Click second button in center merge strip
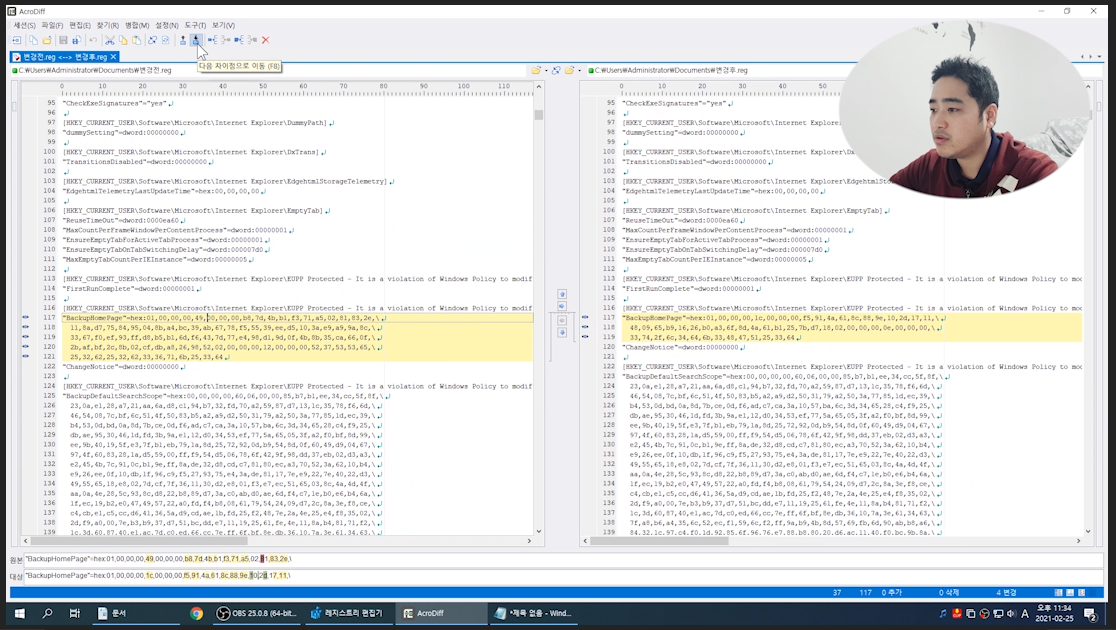Viewport: 1116px width, 630px height. click(x=562, y=307)
